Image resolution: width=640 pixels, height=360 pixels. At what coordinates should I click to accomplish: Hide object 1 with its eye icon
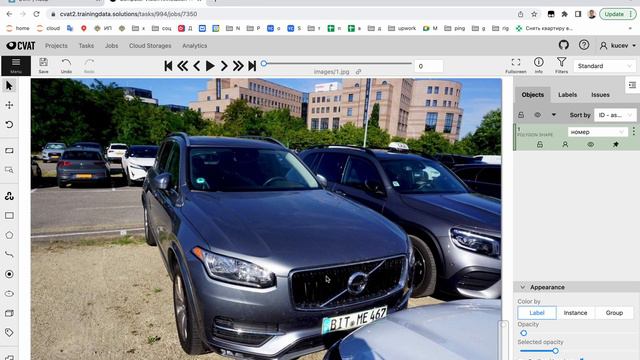[590, 144]
